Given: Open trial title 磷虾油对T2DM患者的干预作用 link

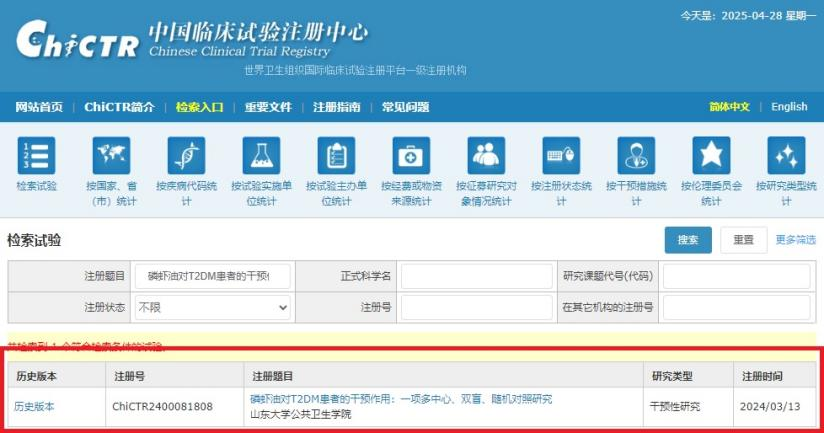Looking at the screenshot, I should click(401, 399).
